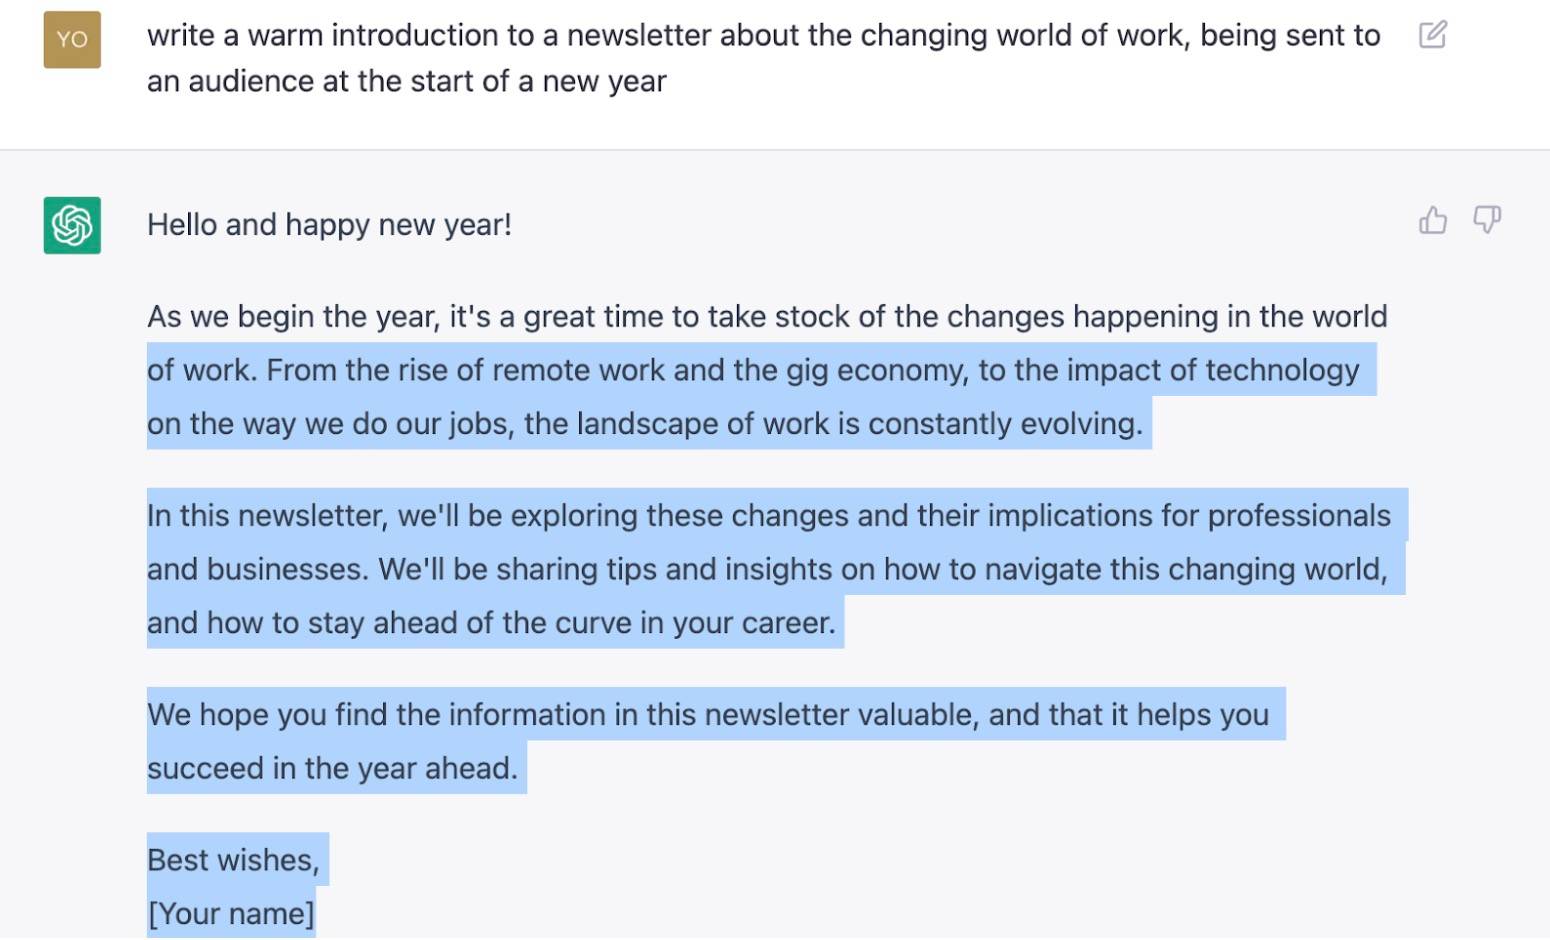Viewport: 1550px width, 940px height.
Task: Click the 'Best wishes,' closing line
Action: pyautogui.click(x=233, y=861)
